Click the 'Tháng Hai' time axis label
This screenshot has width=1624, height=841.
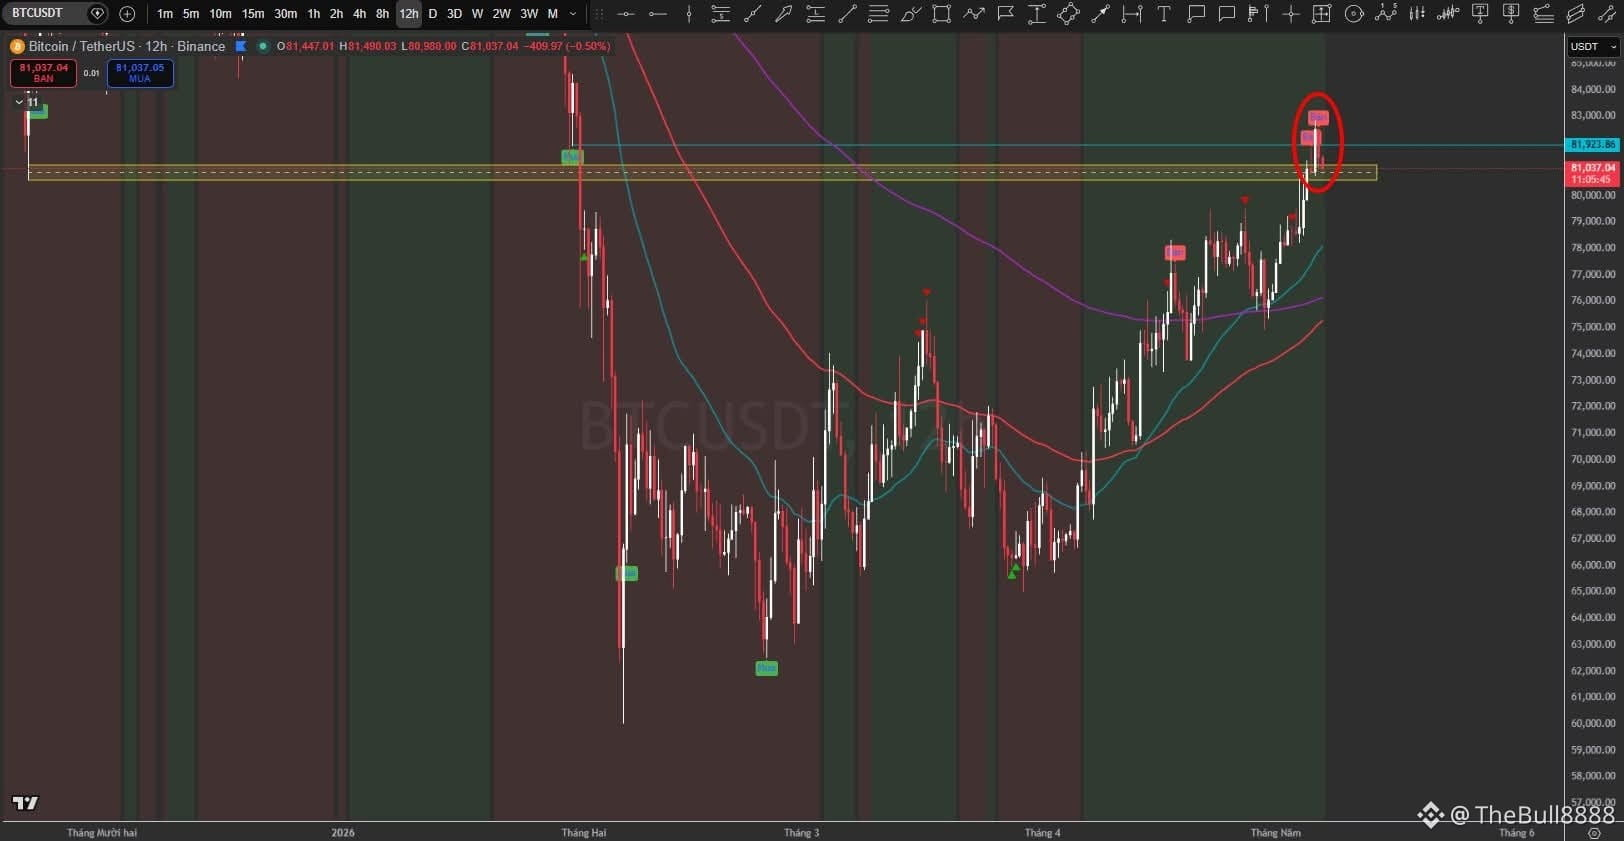pyautogui.click(x=583, y=832)
